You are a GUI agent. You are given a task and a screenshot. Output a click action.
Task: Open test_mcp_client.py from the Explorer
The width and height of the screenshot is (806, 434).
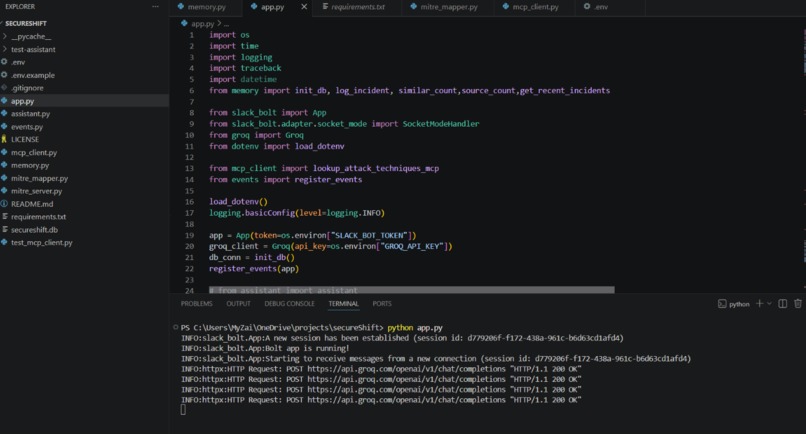(42, 243)
